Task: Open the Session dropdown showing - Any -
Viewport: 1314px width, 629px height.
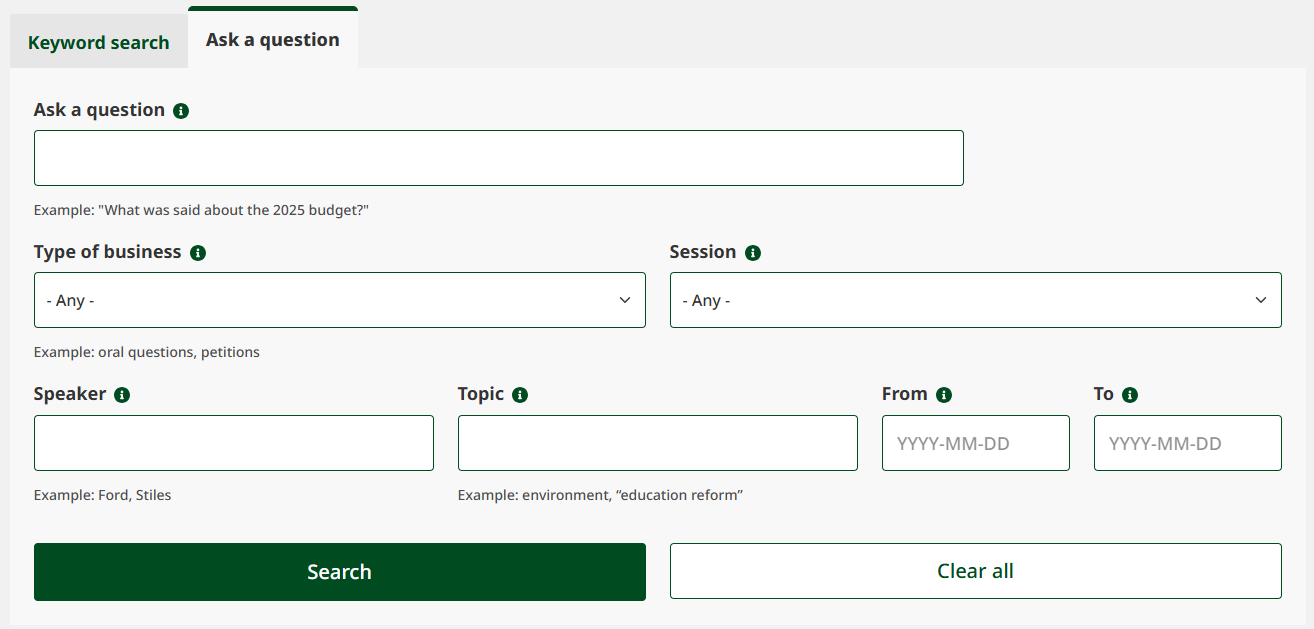Action: [x=975, y=300]
